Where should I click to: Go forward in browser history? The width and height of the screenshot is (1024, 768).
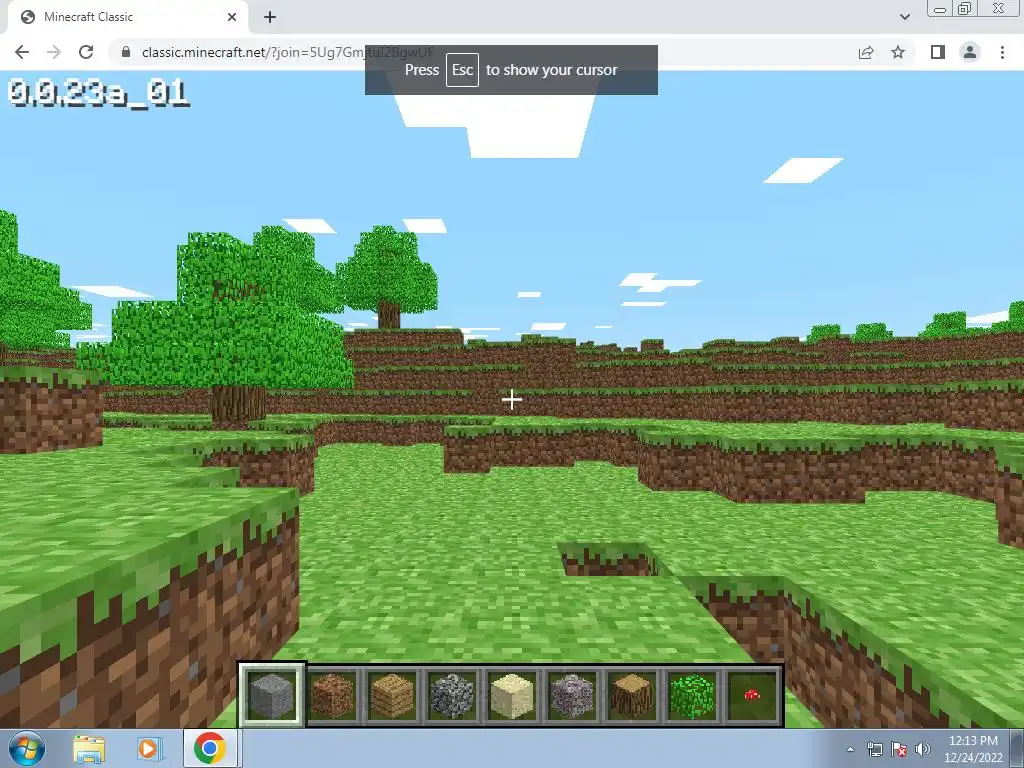tap(54, 52)
